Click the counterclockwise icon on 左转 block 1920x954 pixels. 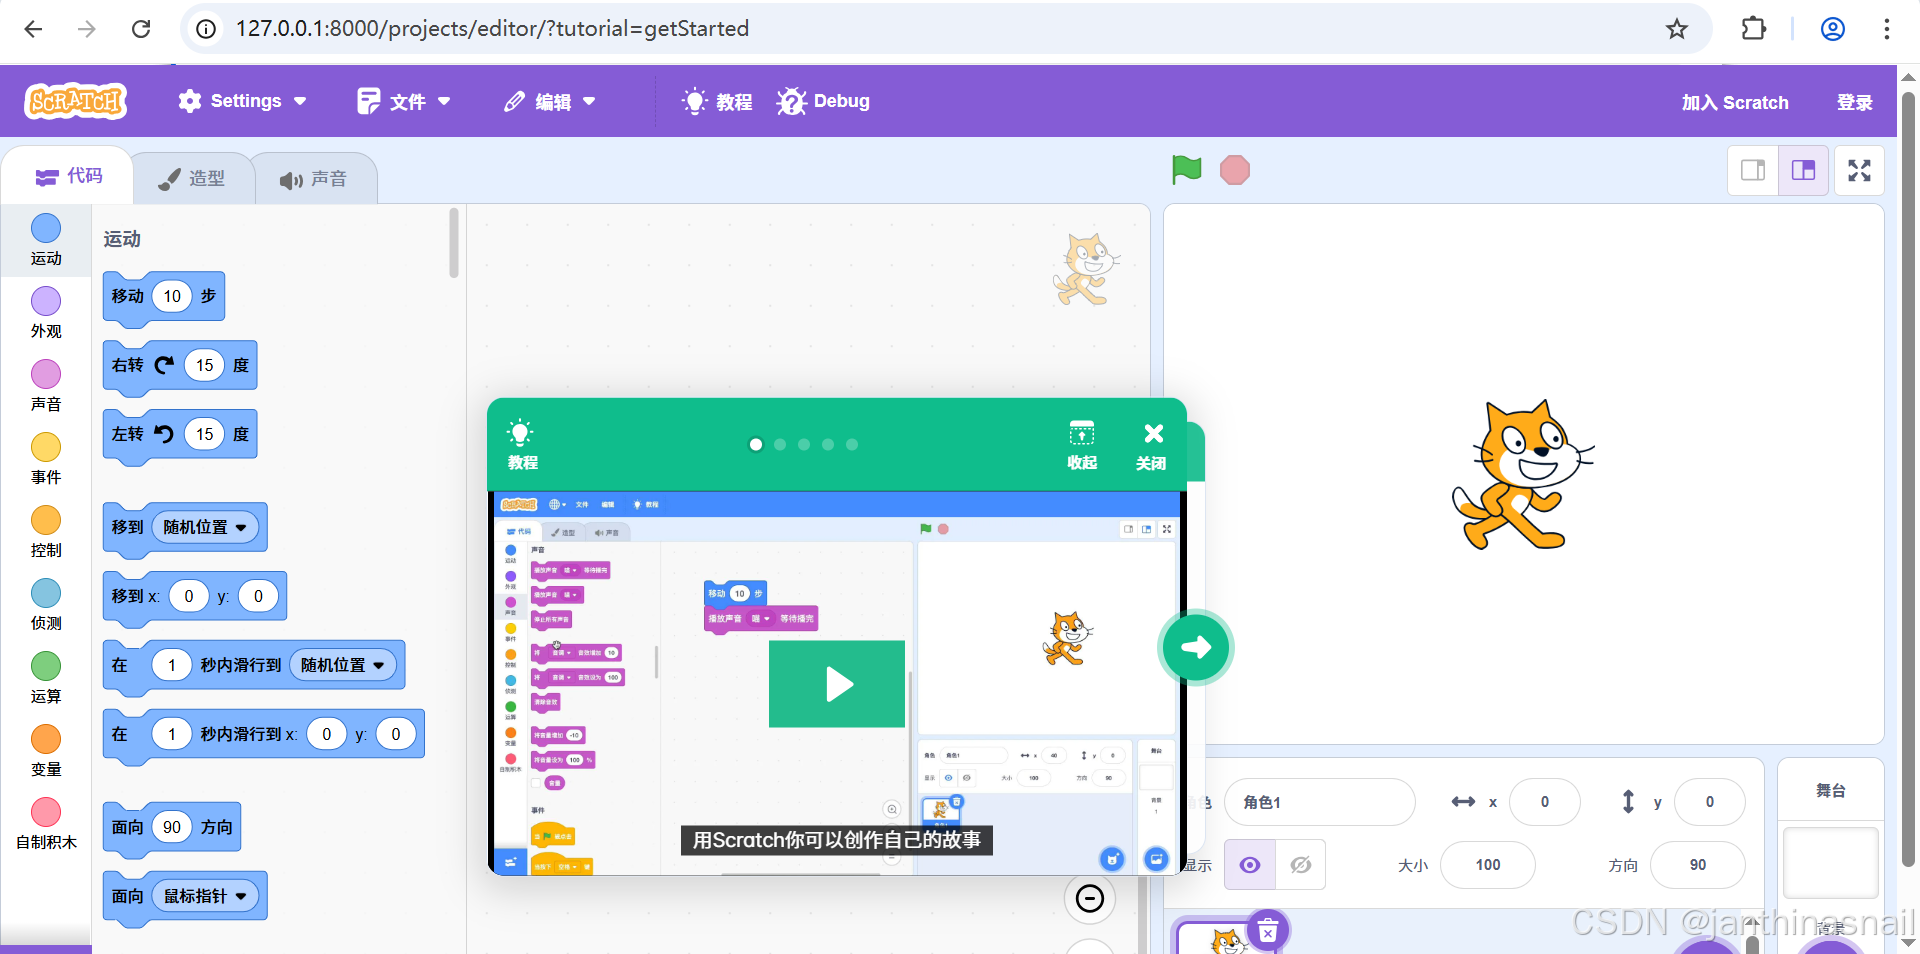[x=165, y=434]
